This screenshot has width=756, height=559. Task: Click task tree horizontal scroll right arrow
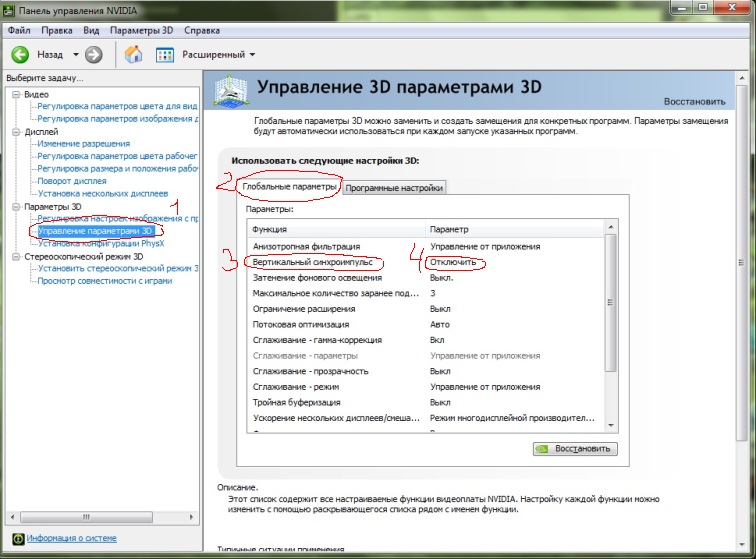(191, 517)
